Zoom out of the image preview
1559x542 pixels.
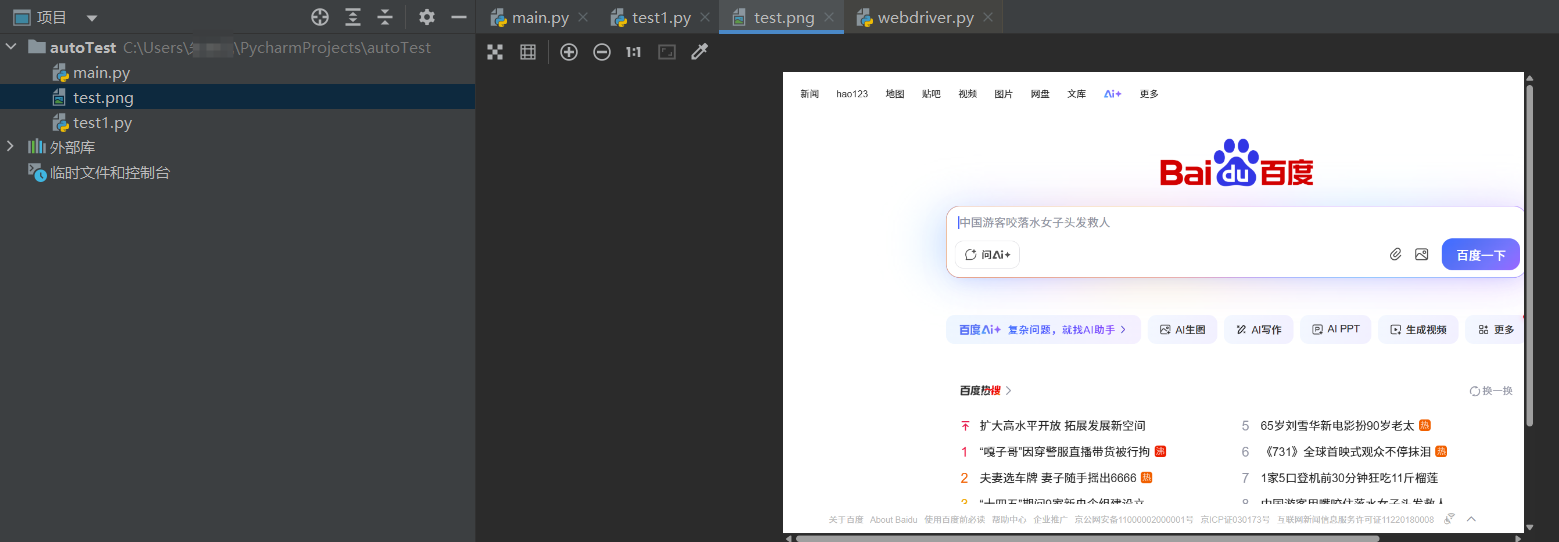tap(602, 52)
